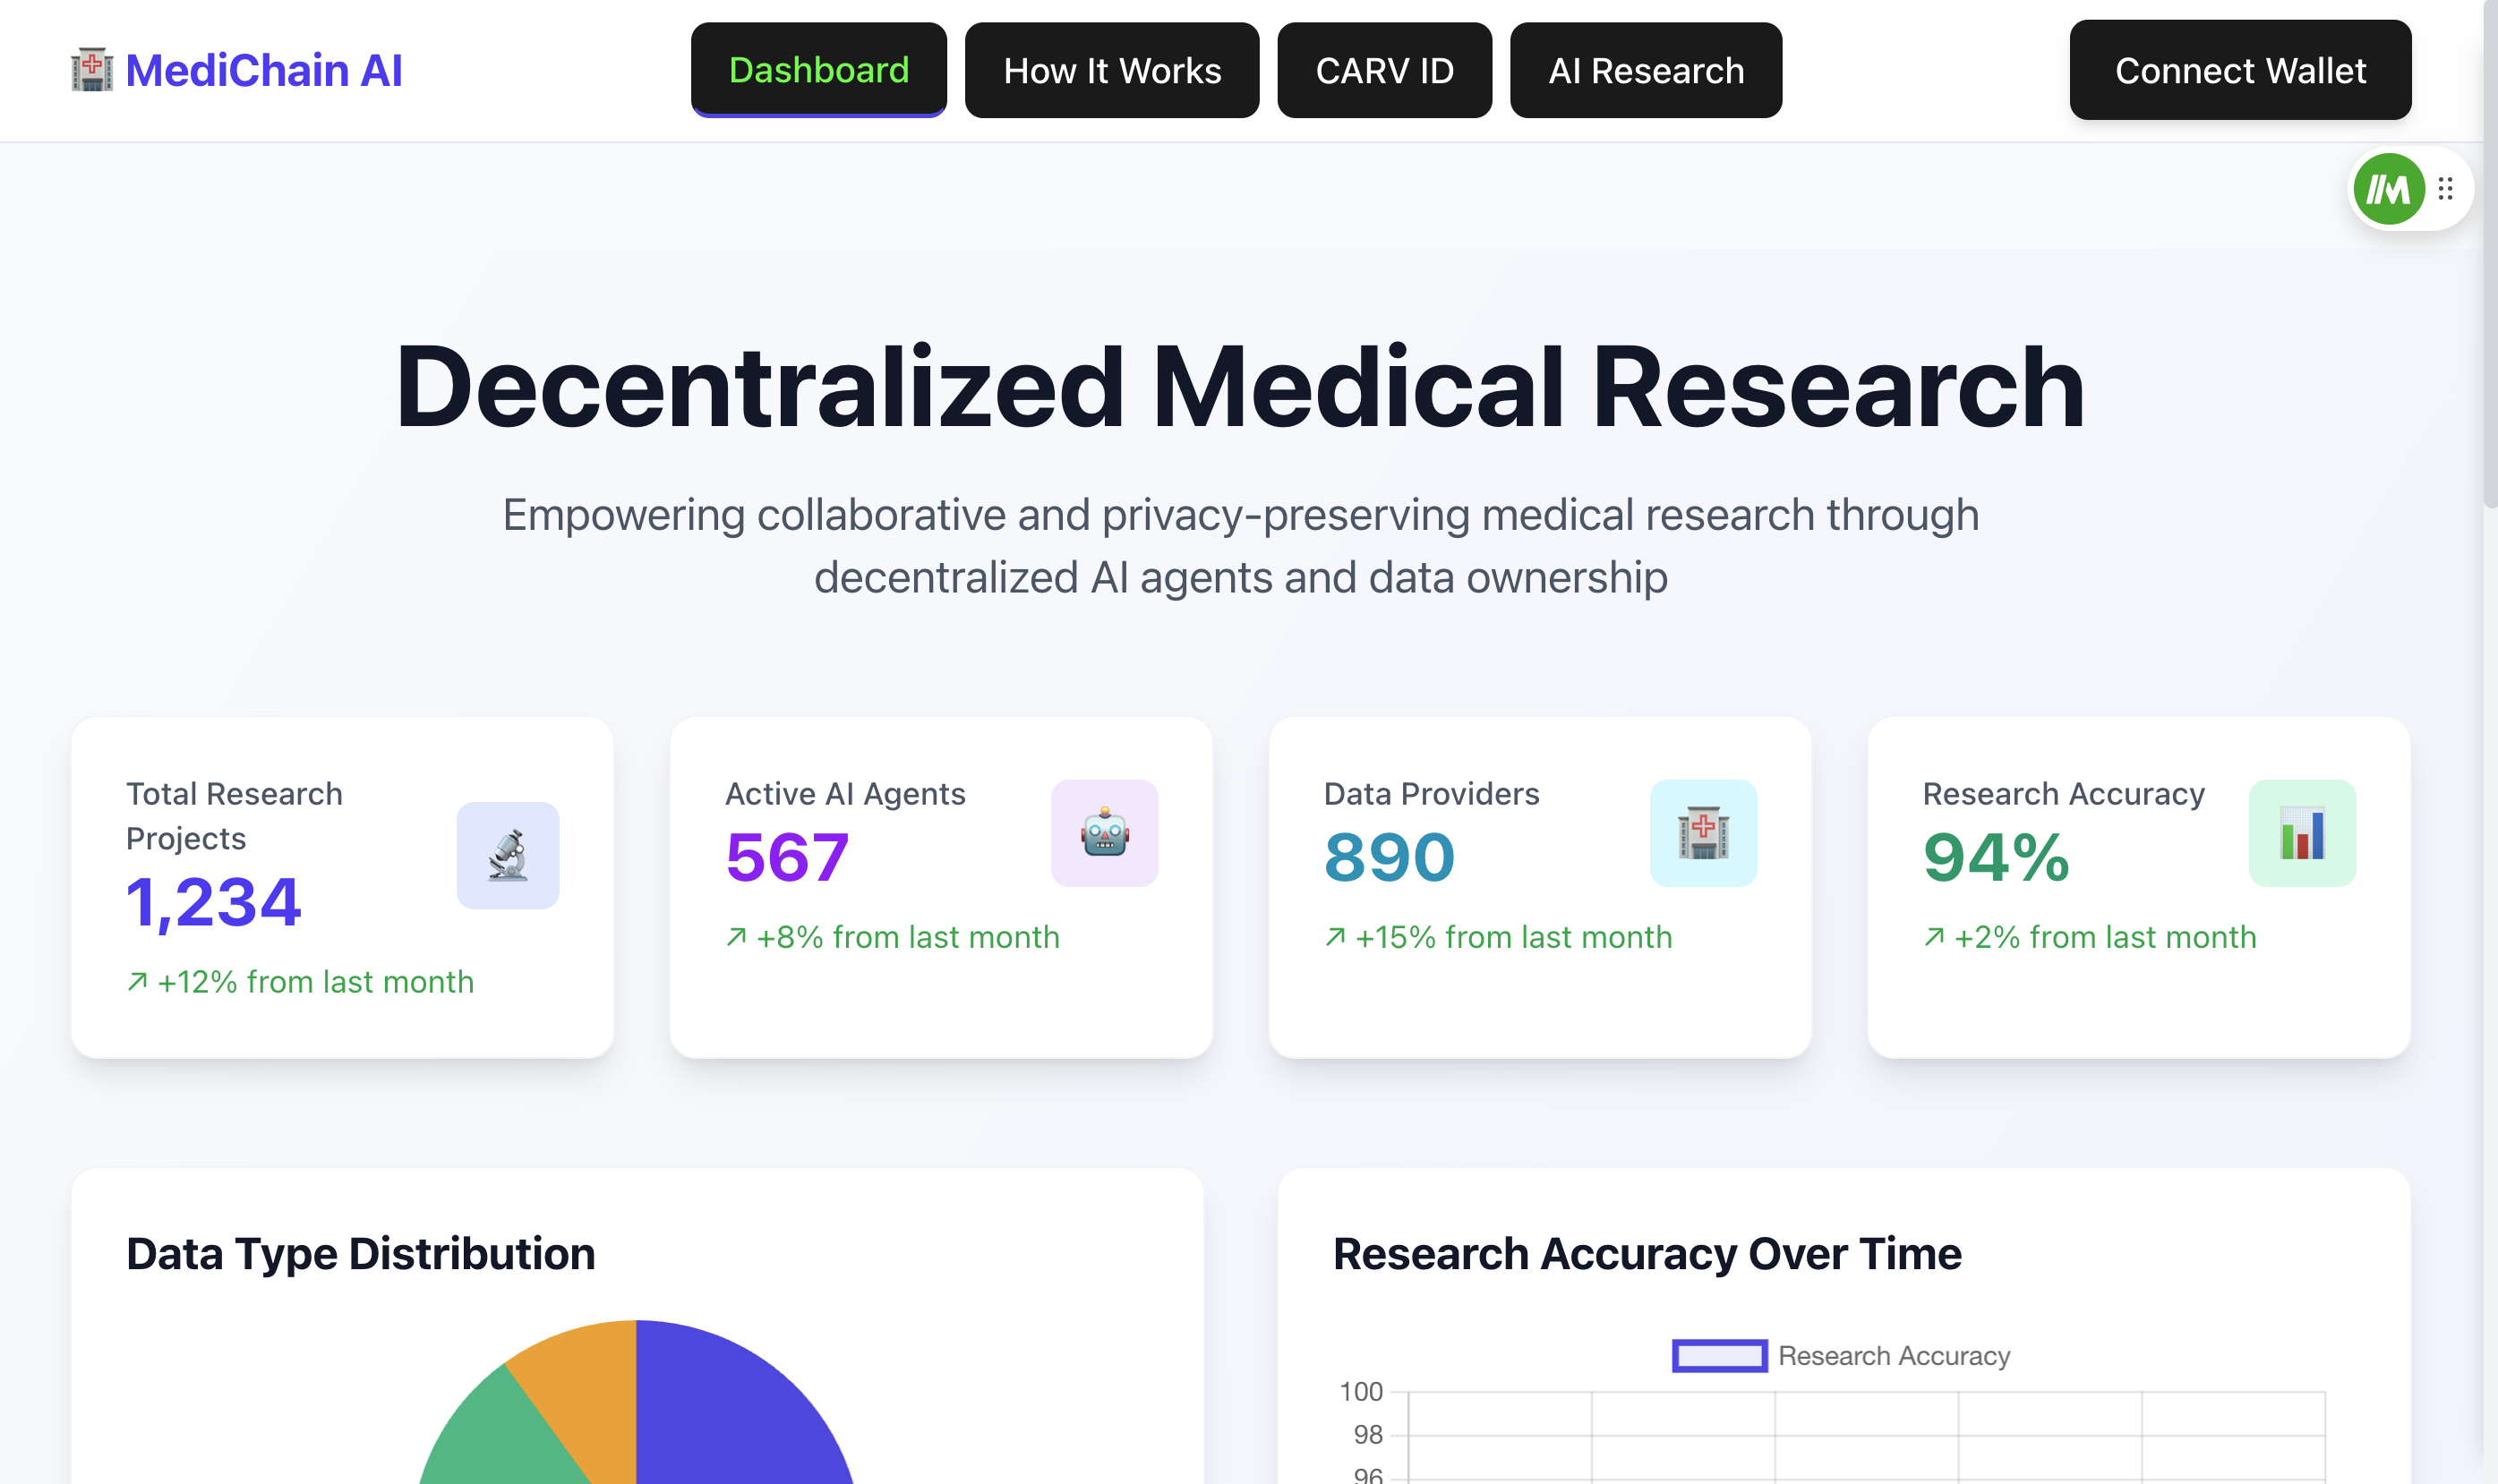
Task: Click the bar chart icon on Research Accuracy card
Action: click(x=2302, y=834)
